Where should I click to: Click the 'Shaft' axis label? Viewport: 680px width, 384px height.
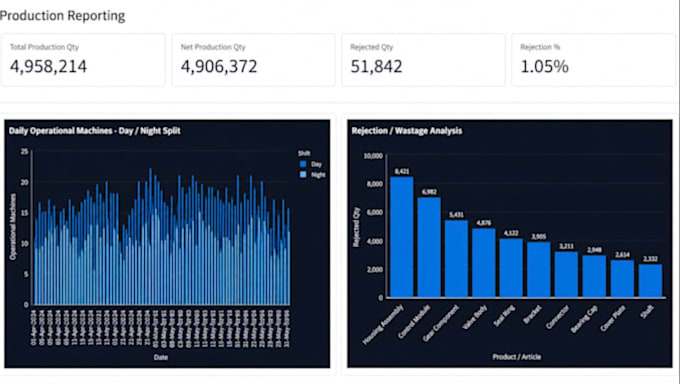pos(647,311)
